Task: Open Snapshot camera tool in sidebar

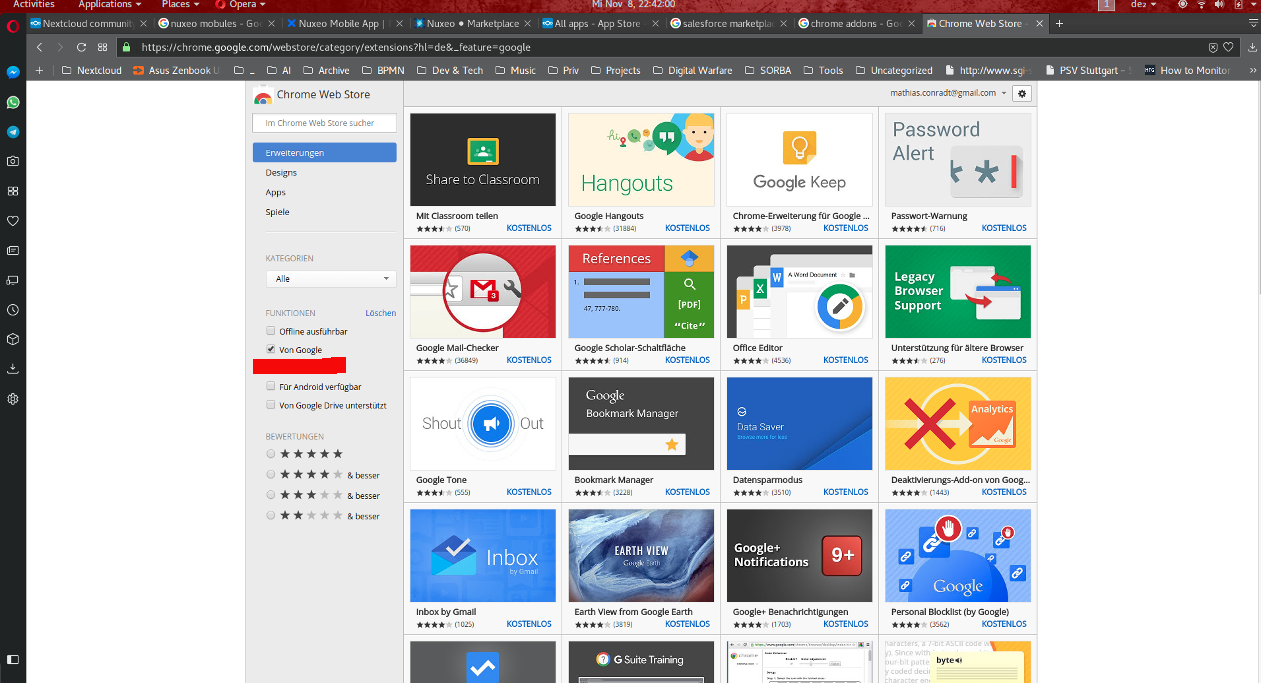Action: tap(13, 161)
